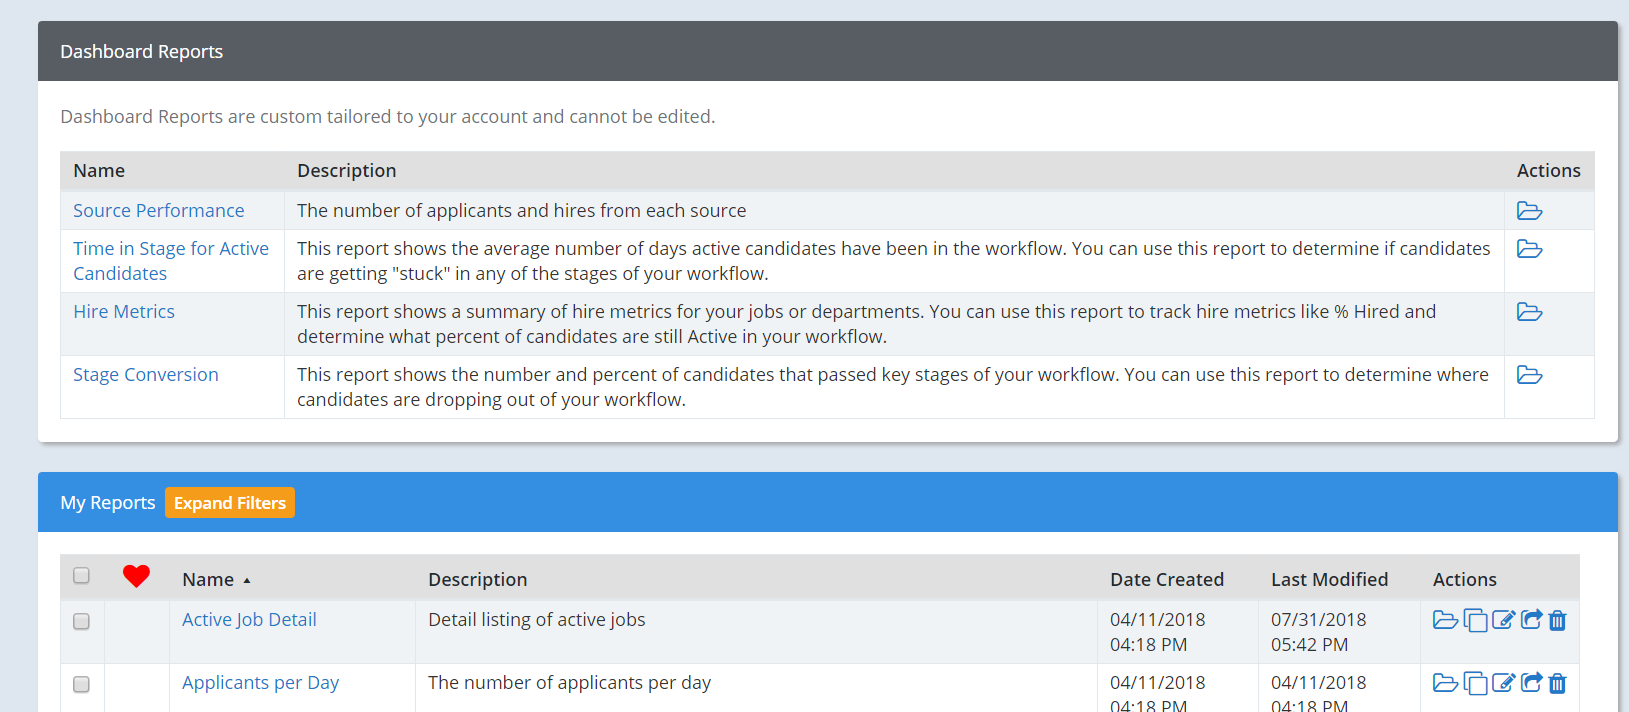Copy the Applicants per Day report
Screen dimensions: 1629x712
[1475, 684]
